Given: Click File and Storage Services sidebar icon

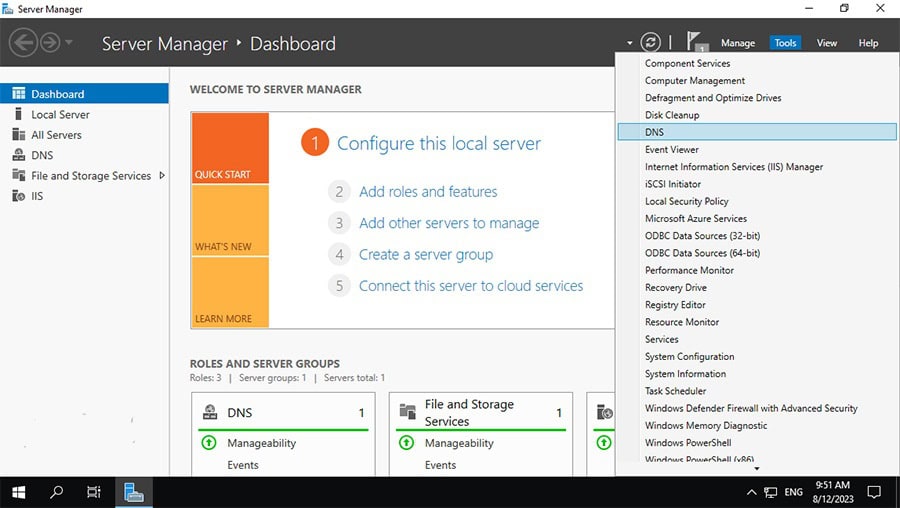Looking at the screenshot, I should [18, 175].
